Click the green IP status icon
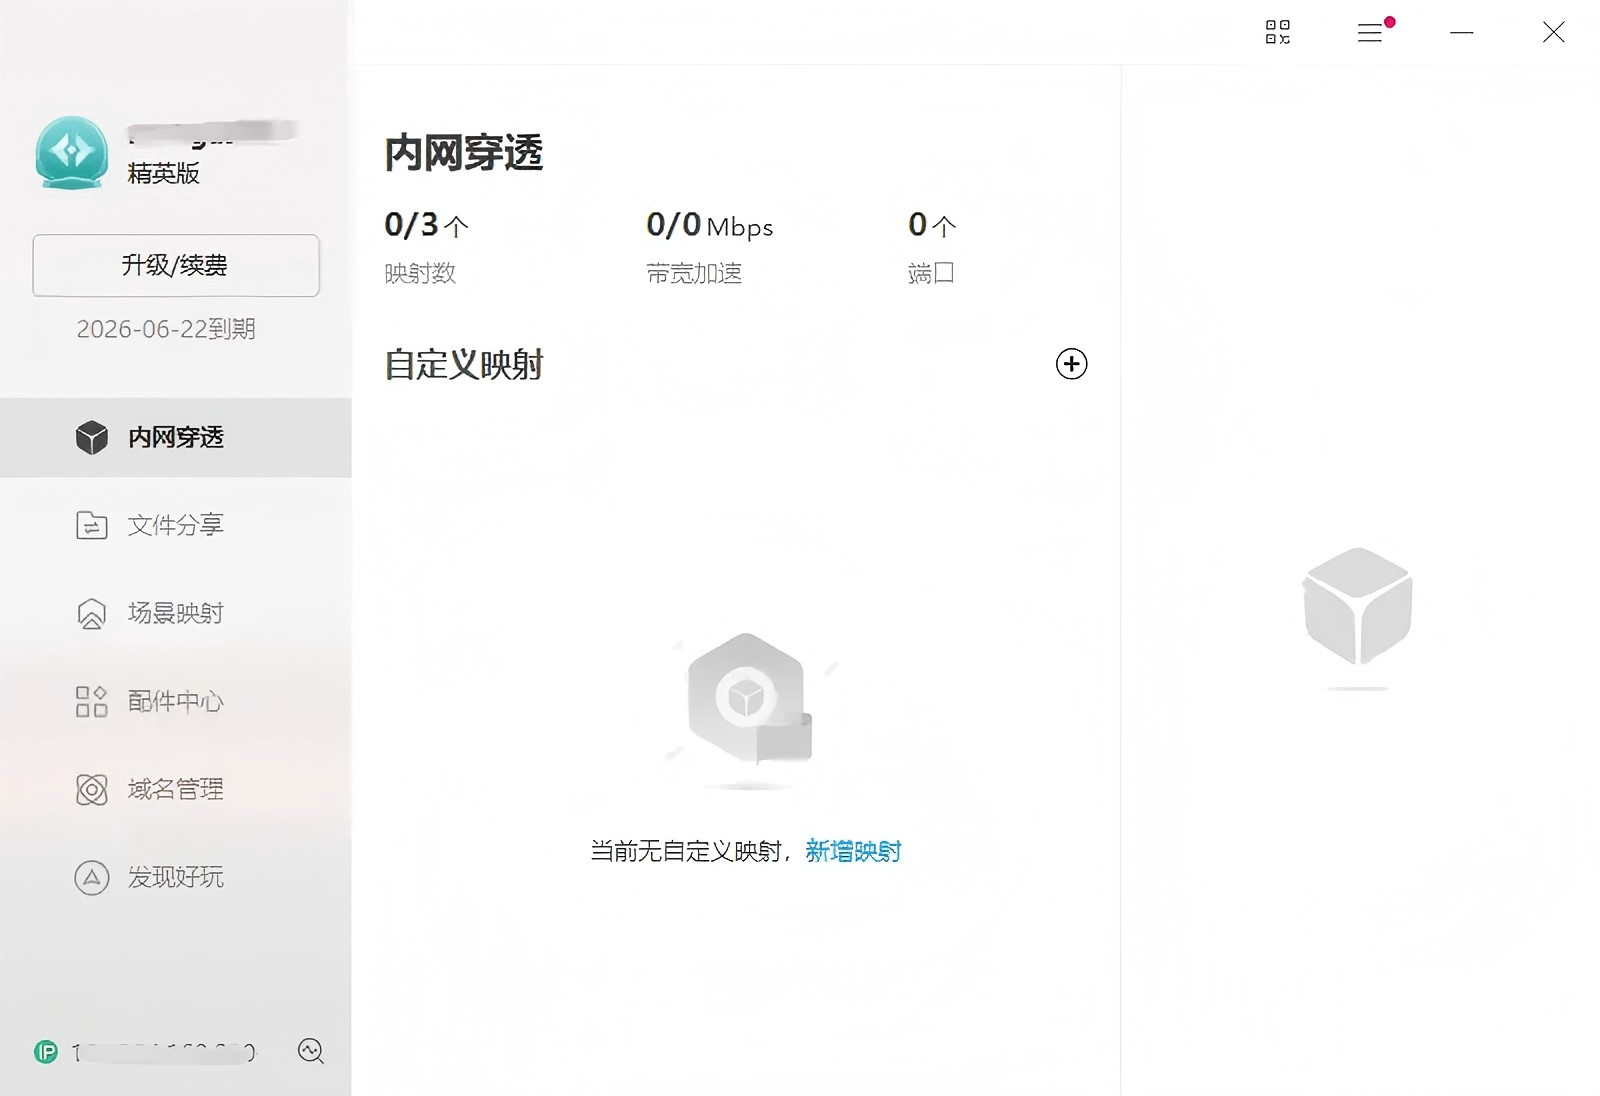1600x1096 pixels. pos(46,1051)
